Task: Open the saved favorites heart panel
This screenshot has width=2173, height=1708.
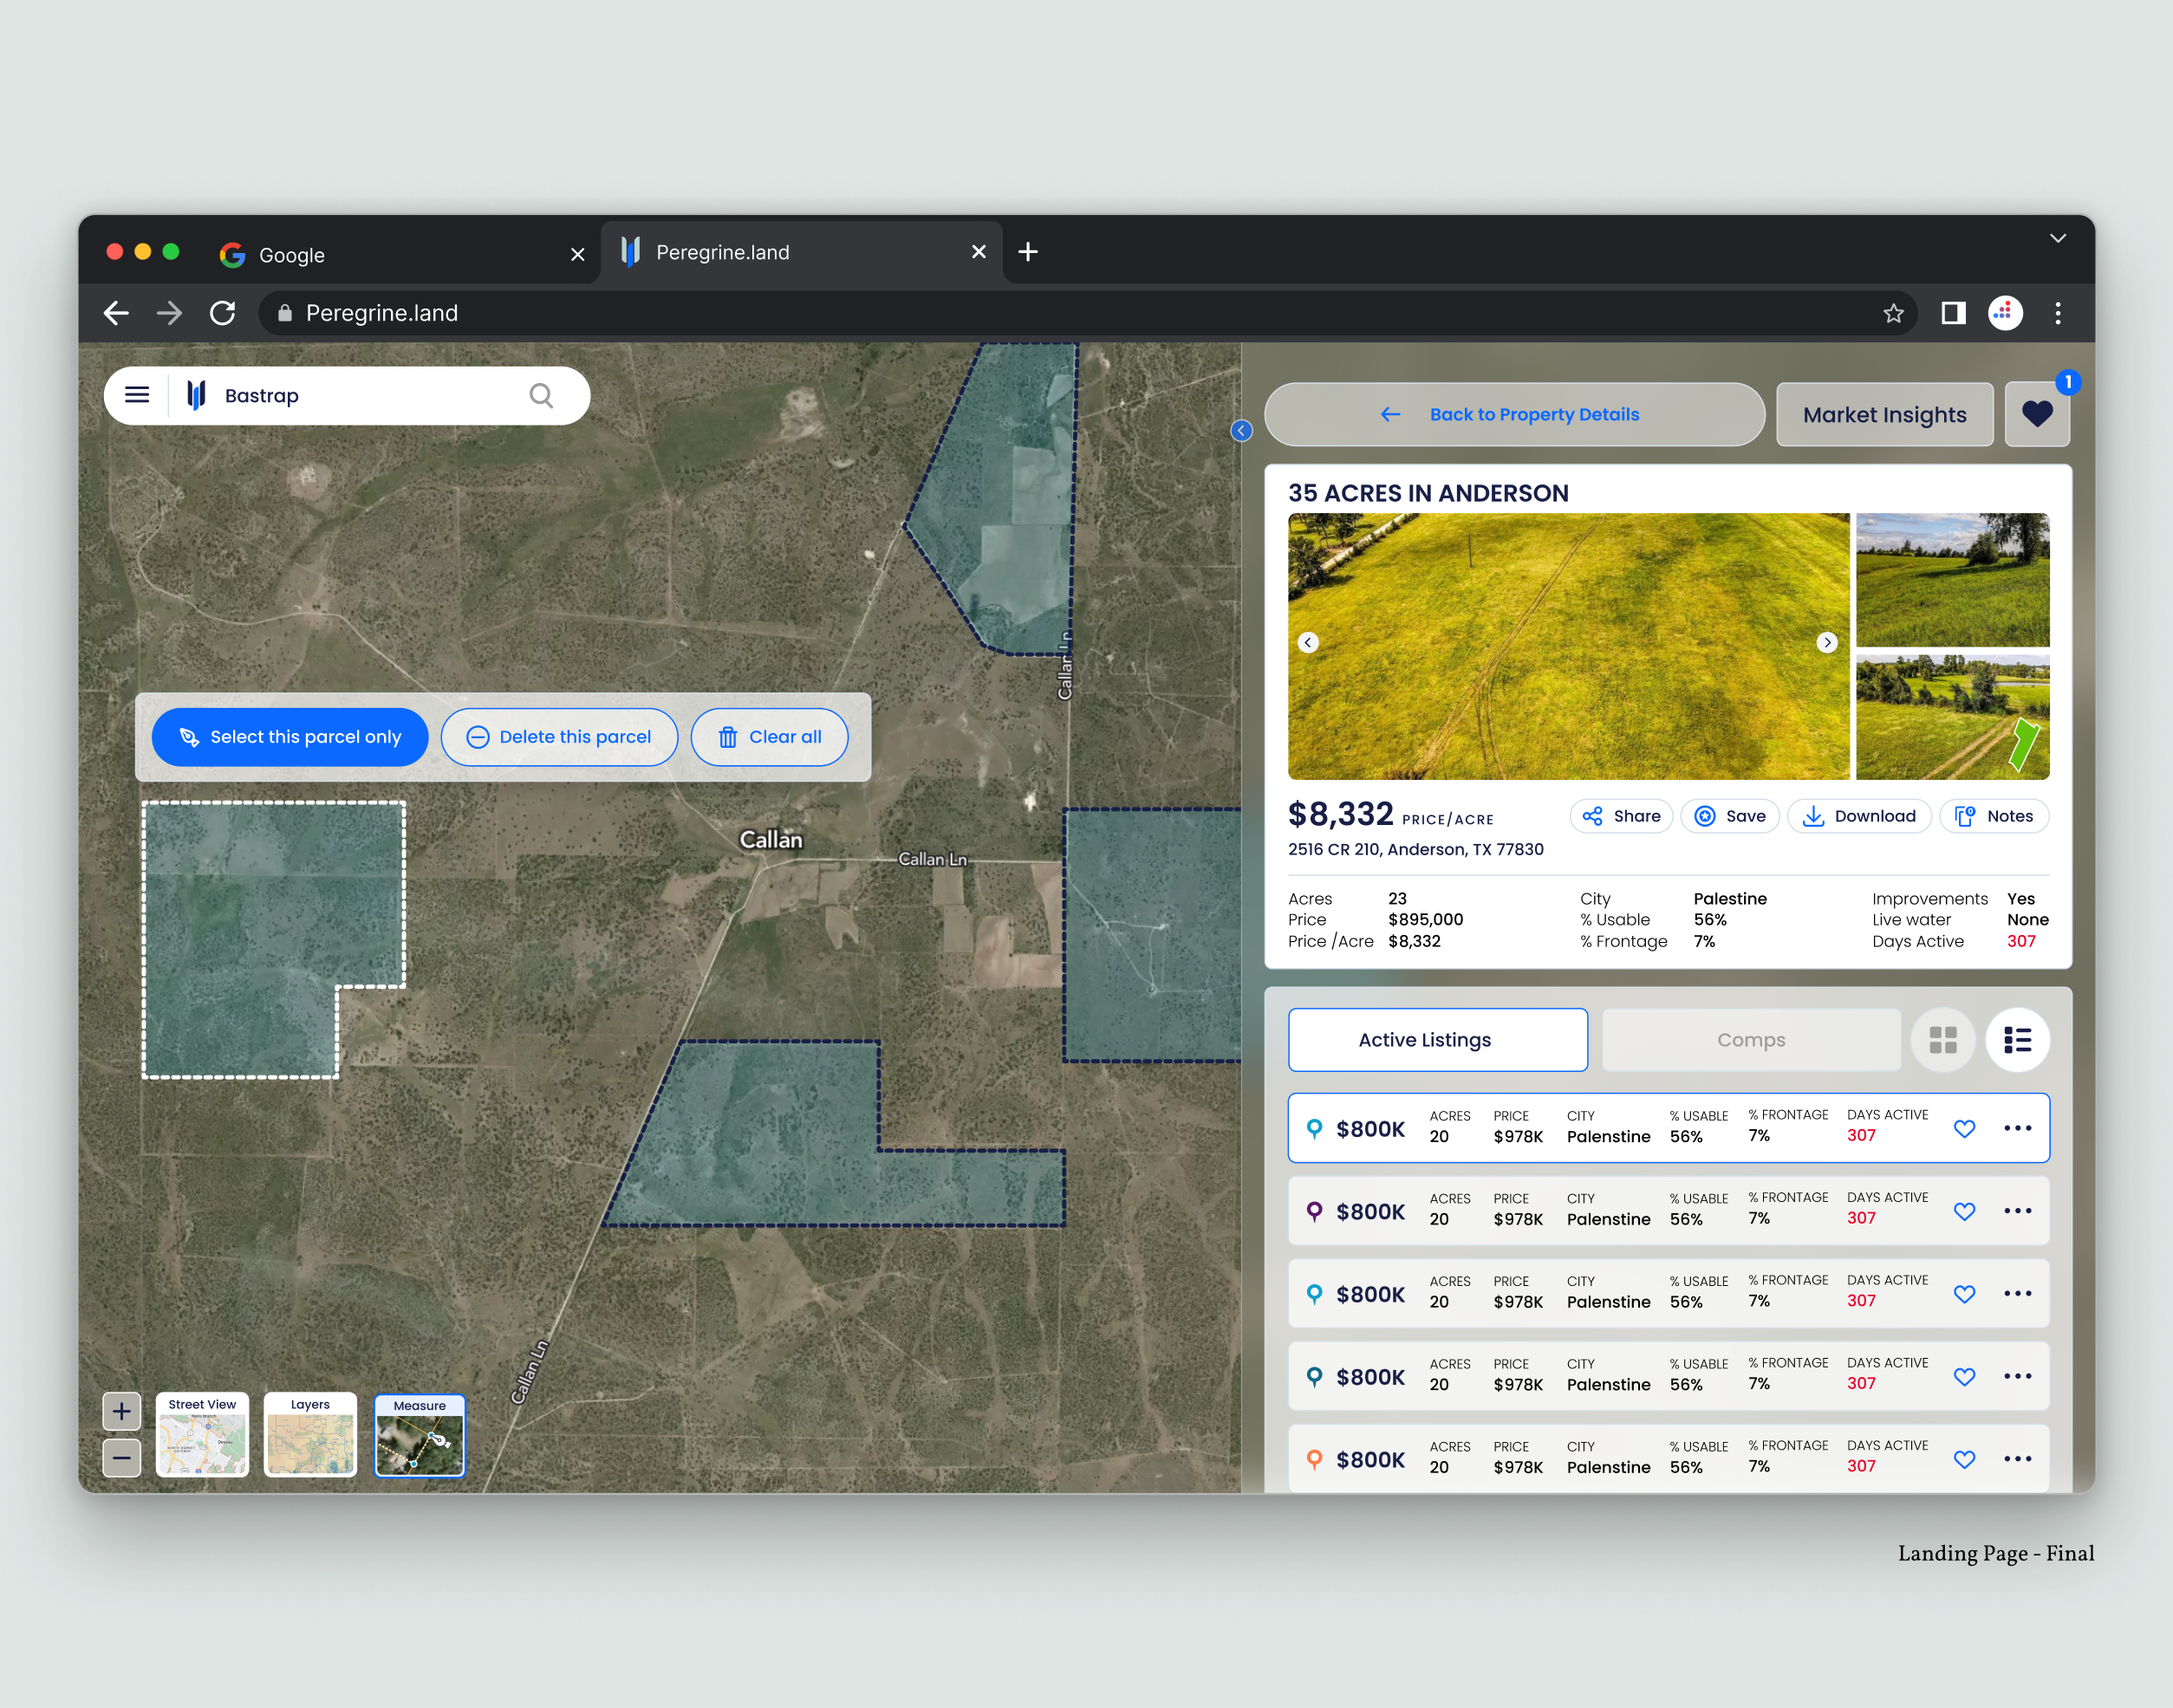Action: point(2037,413)
